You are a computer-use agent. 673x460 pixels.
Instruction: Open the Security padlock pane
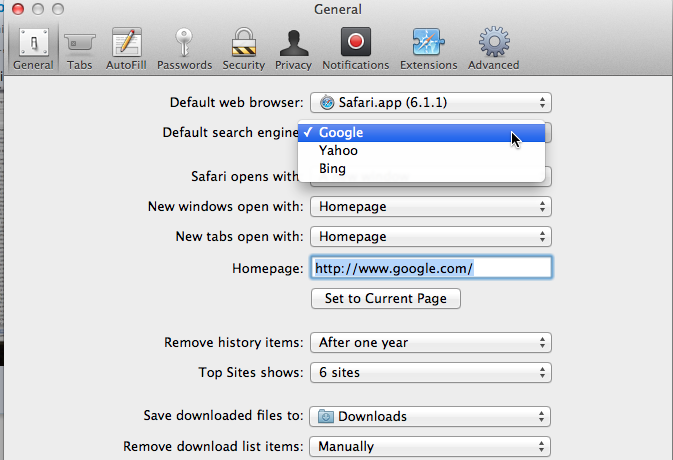(243, 49)
